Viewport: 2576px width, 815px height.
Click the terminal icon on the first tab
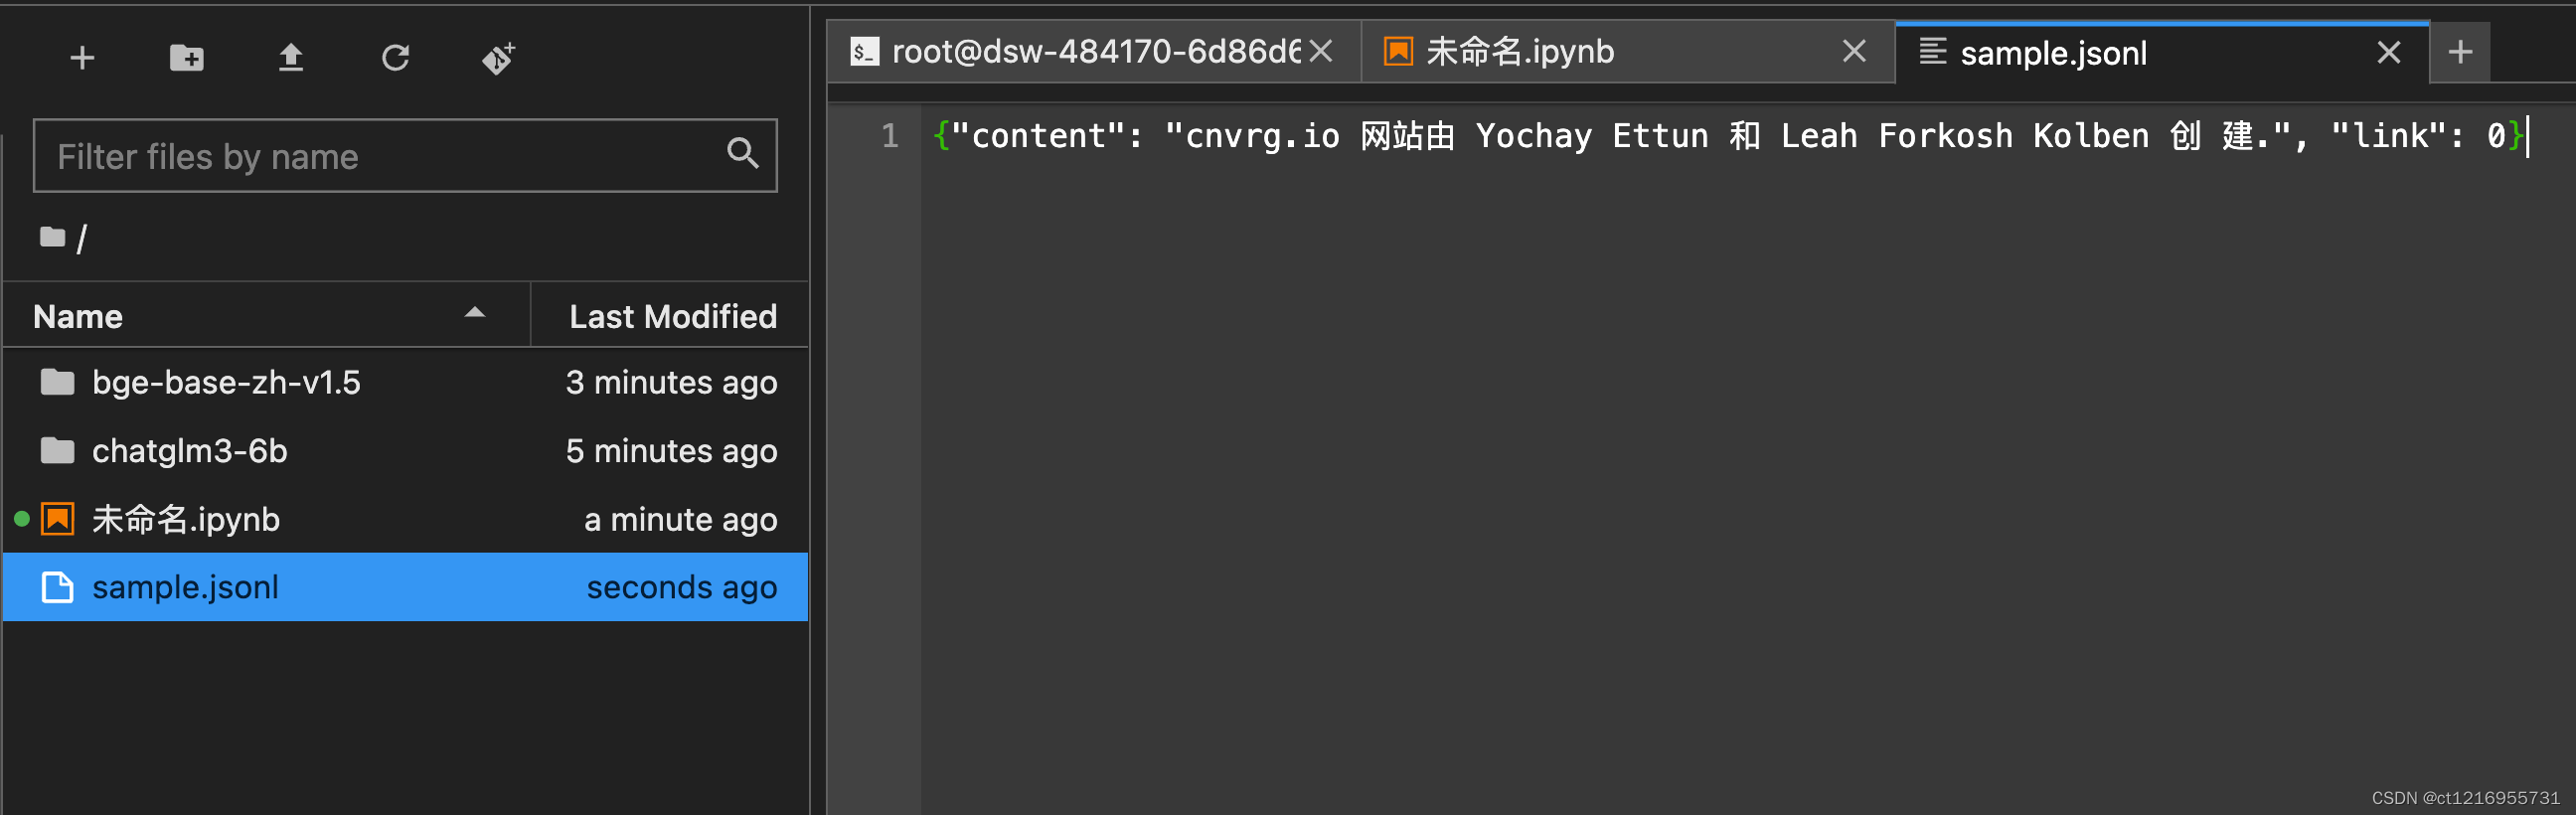point(864,50)
